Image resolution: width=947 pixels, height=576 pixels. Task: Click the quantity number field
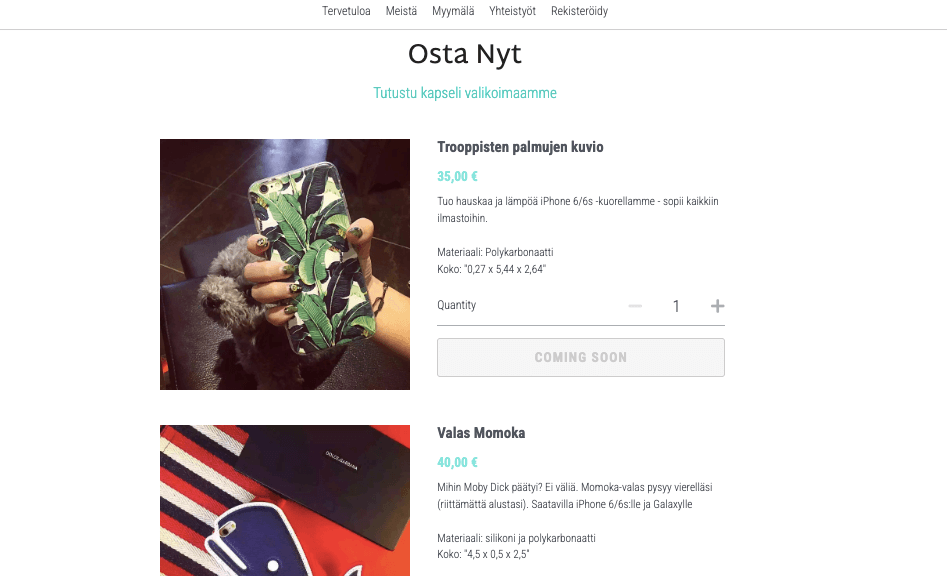click(x=676, y=306)
